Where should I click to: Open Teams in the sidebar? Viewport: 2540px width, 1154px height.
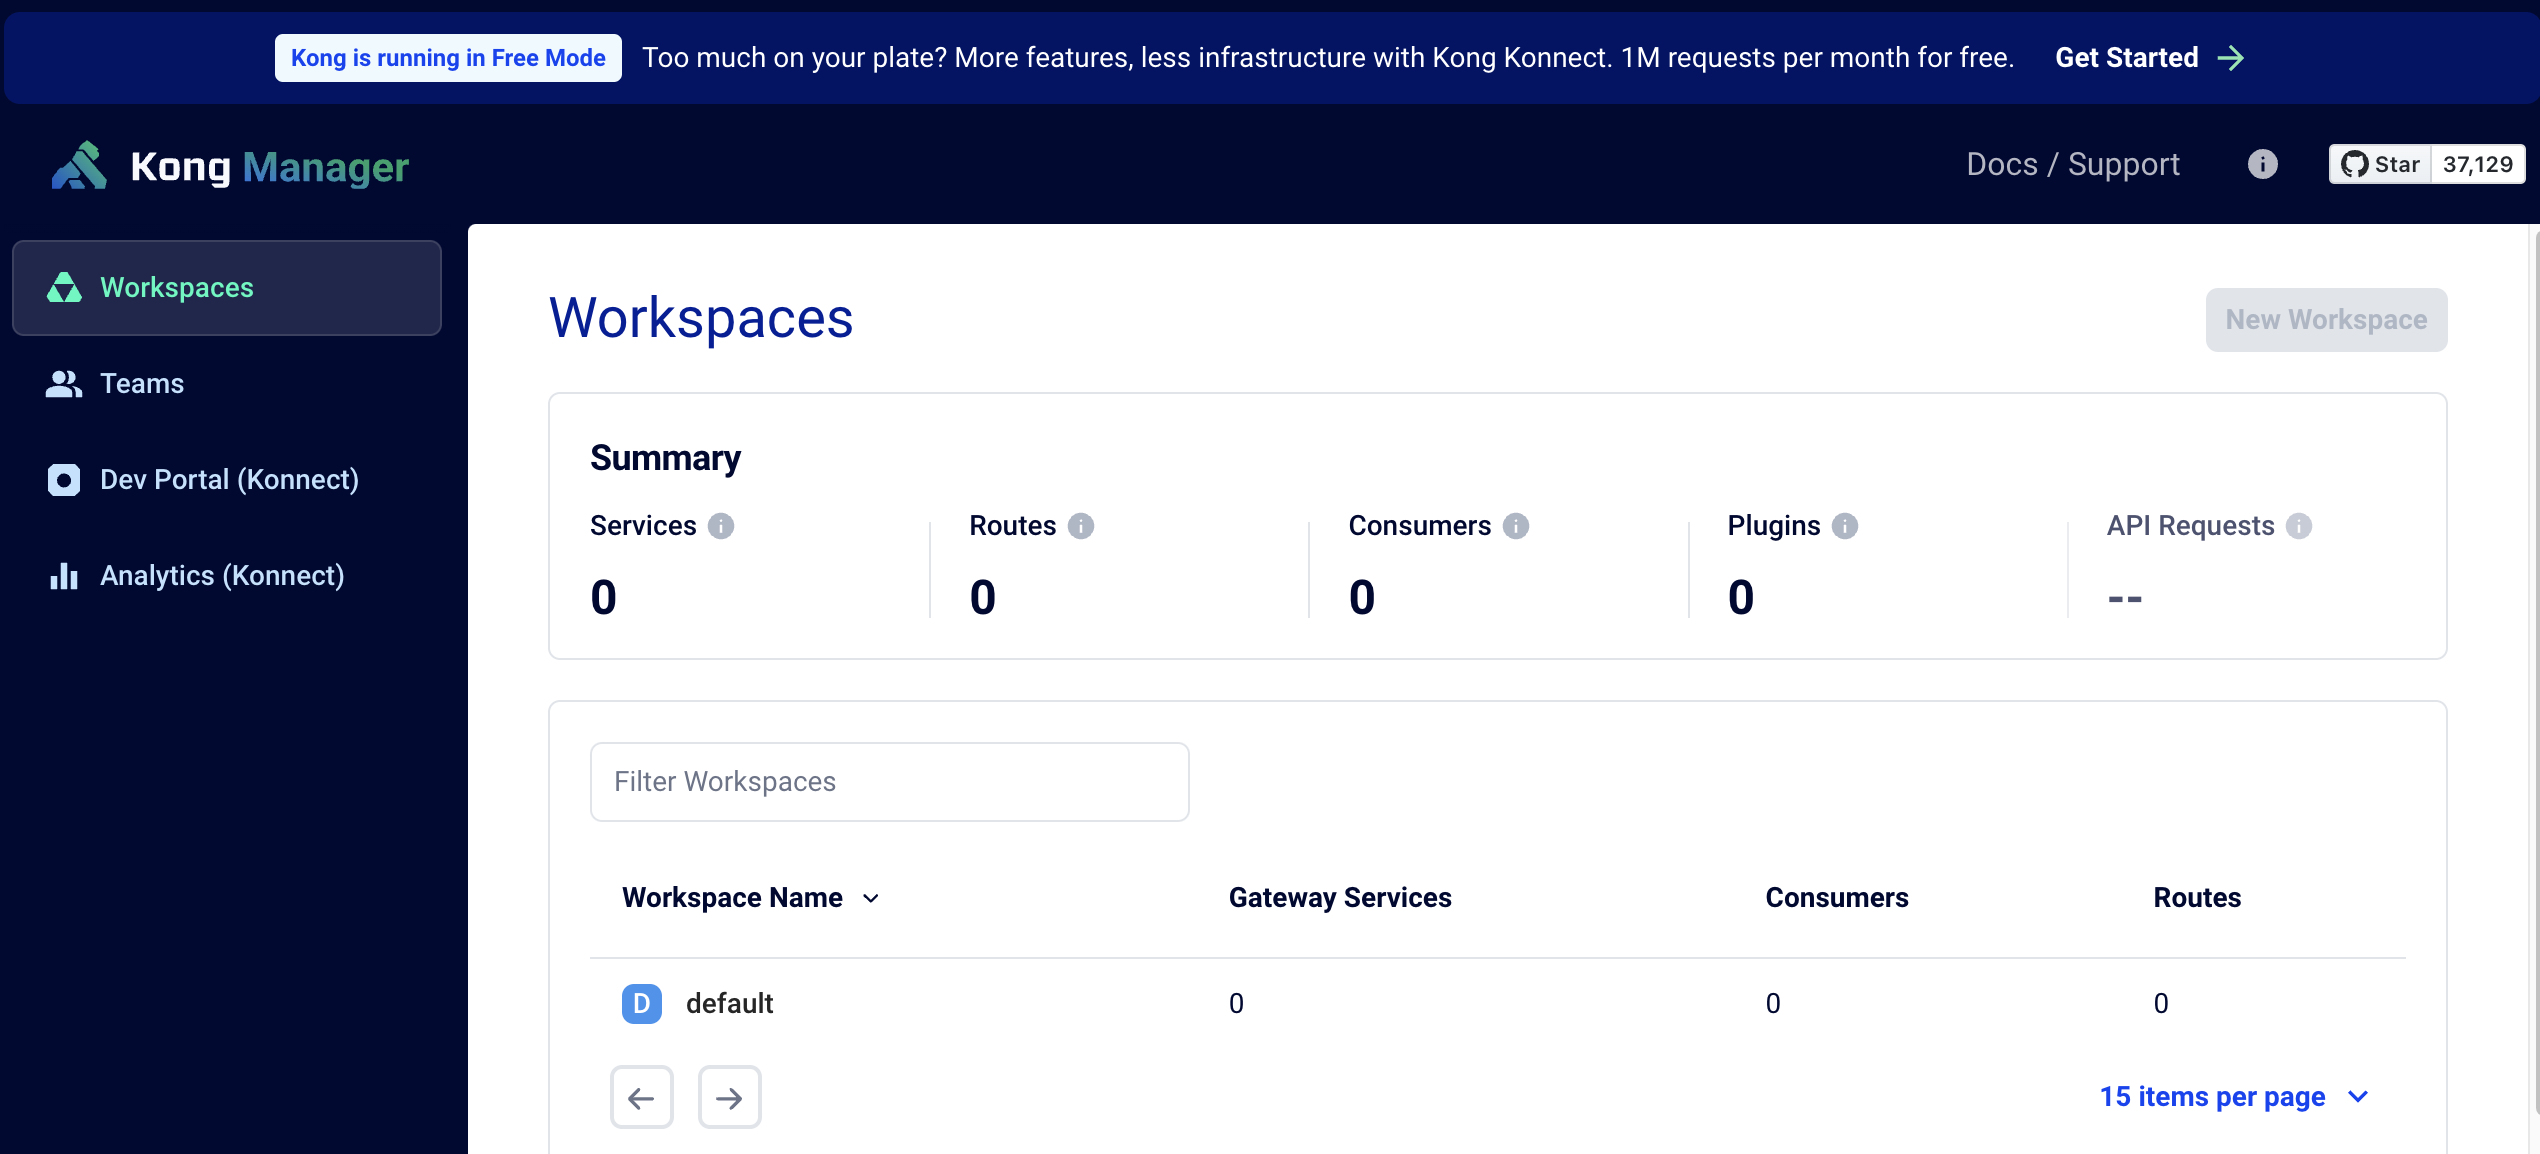coord(142,384)
